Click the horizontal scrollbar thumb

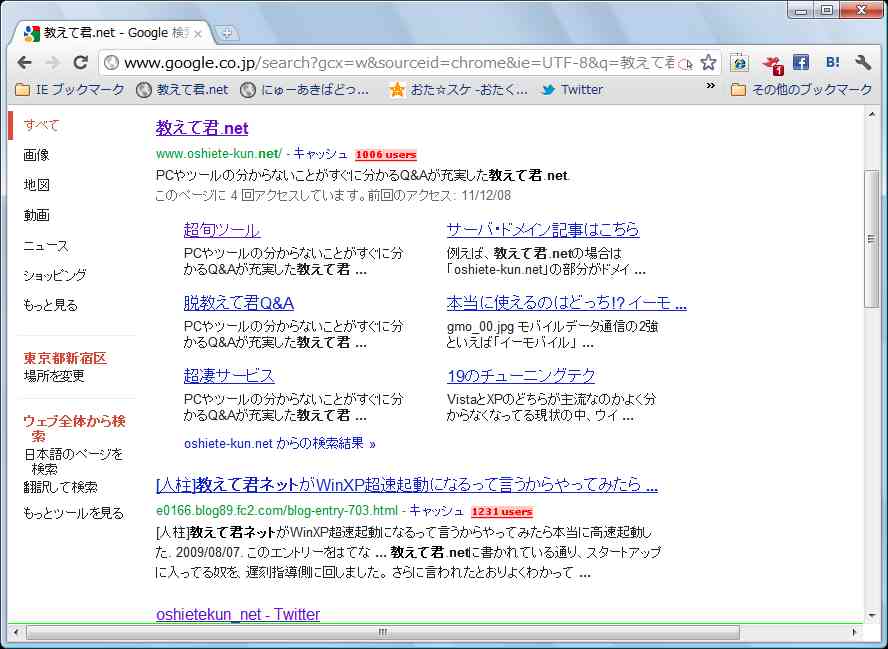pos(383,632)
